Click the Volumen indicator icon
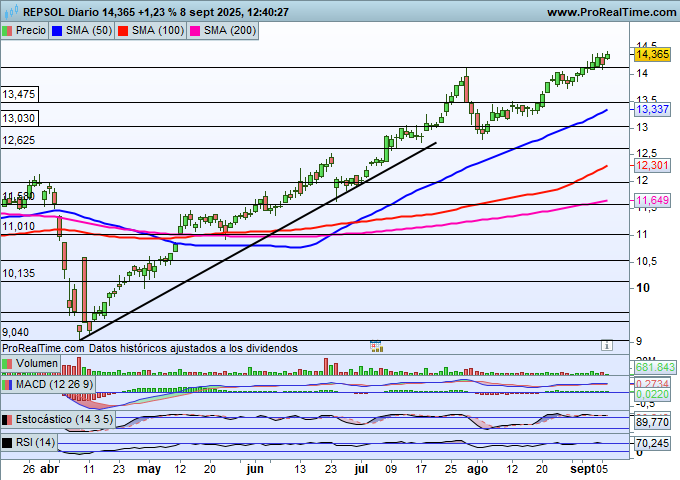This screenshot has width=680, height=480. click(8, 365)
